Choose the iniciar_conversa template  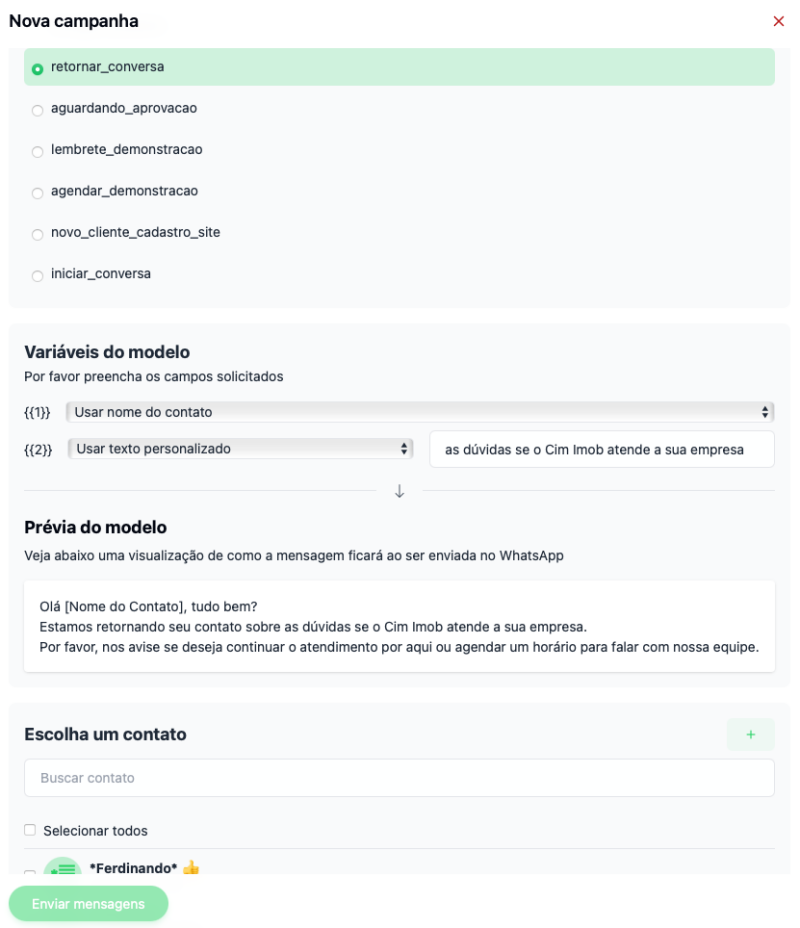pos(38,276)
